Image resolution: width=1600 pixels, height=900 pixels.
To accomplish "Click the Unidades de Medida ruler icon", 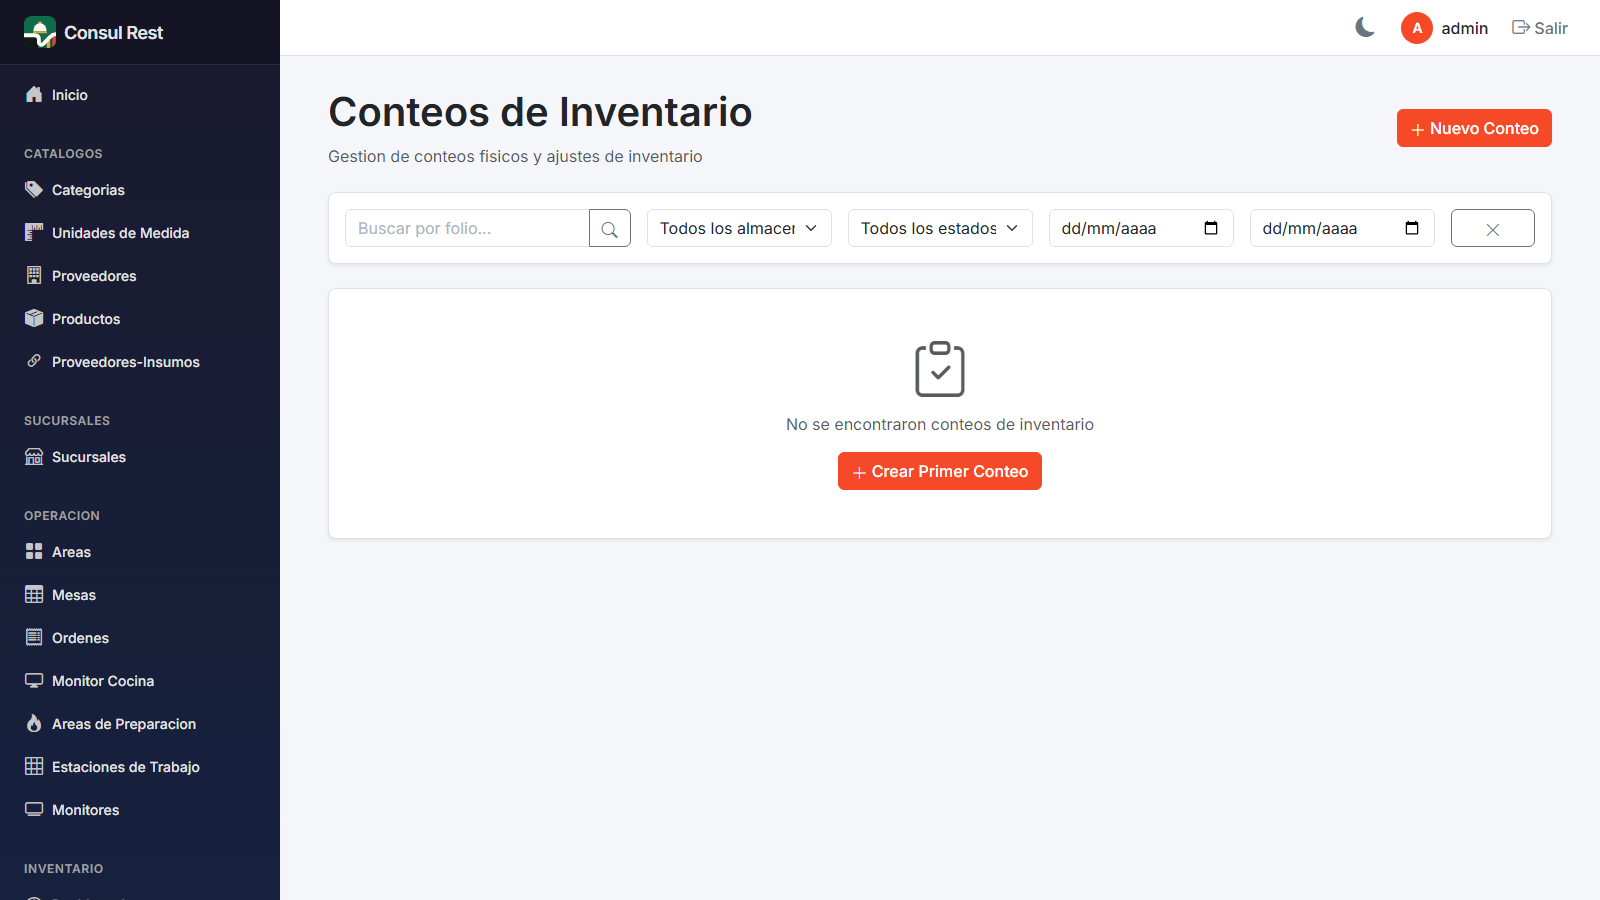I will click(x=34, y=232).
